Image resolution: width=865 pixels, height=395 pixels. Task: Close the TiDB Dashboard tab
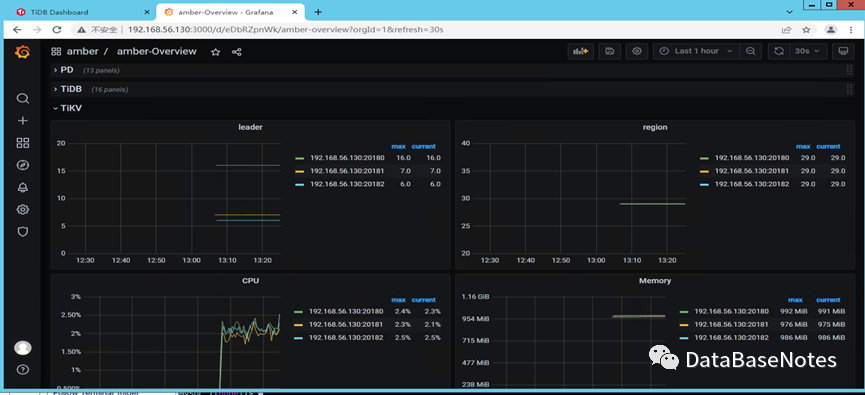pos(146,12)
